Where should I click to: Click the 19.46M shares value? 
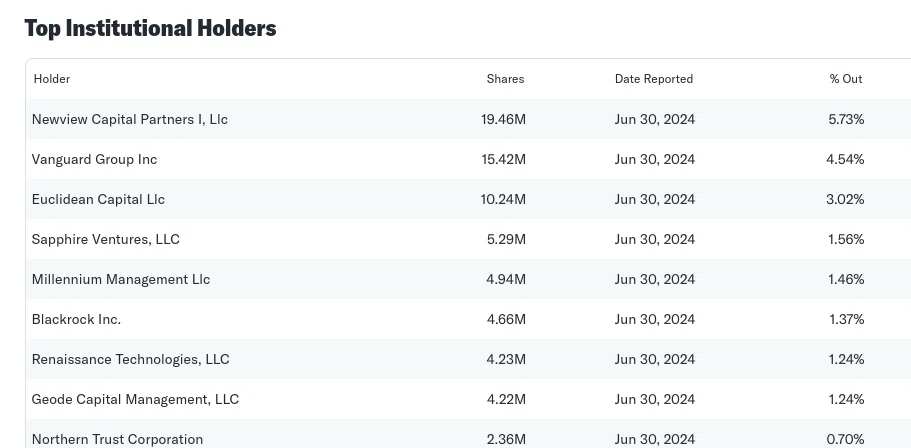click(x=503, y=120)
